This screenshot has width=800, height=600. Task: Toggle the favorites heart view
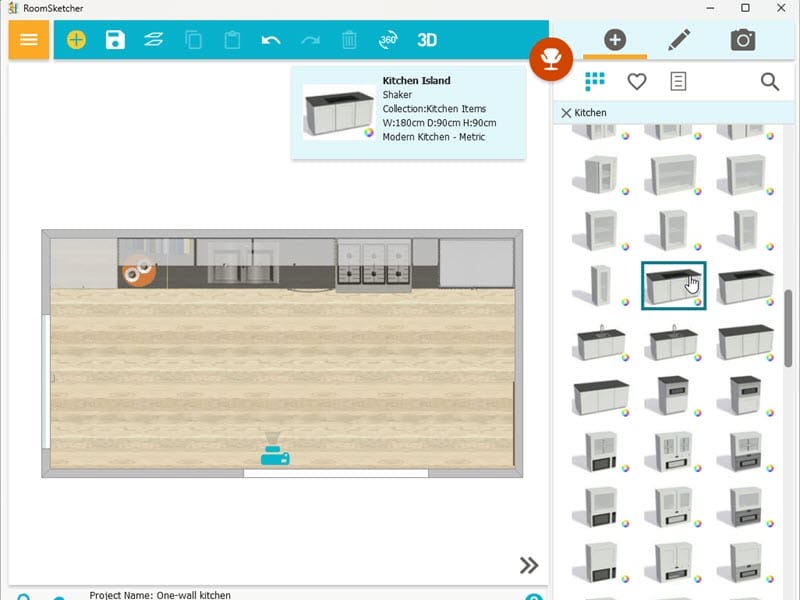pos(637,82)
